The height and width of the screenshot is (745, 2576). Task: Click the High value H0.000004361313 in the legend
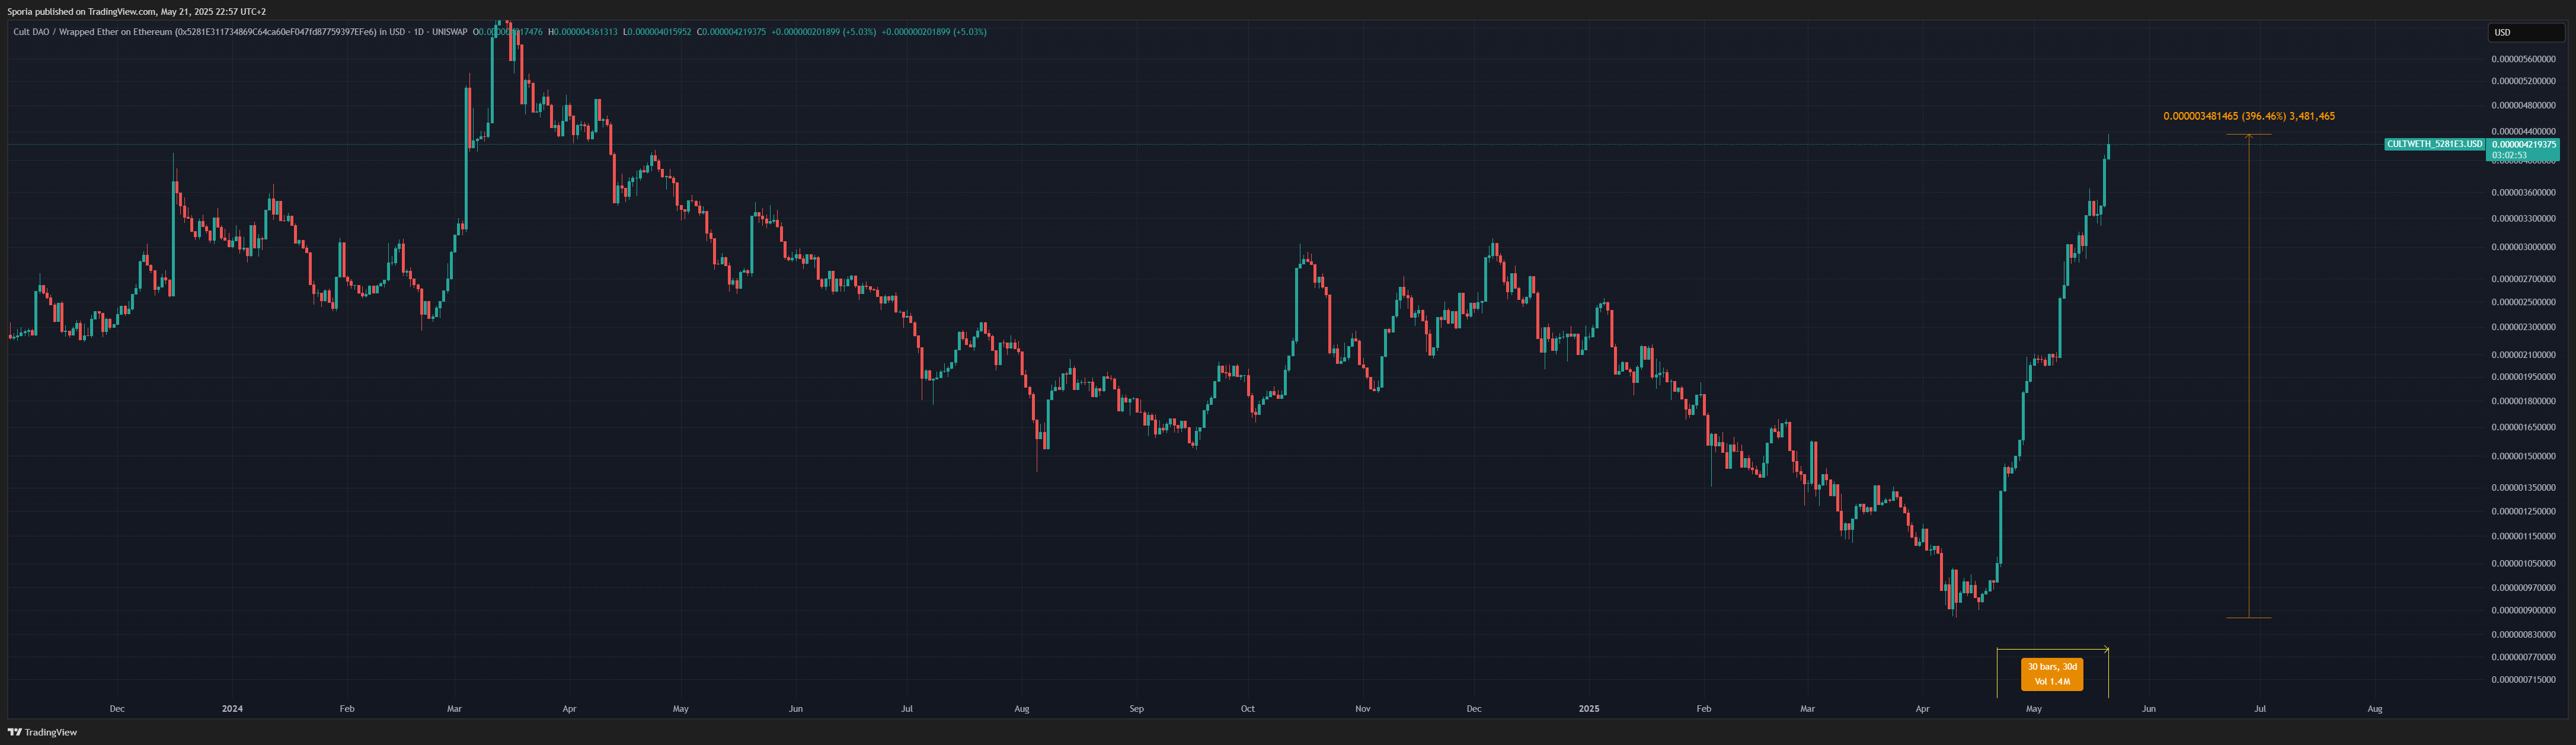click(582, 32)
